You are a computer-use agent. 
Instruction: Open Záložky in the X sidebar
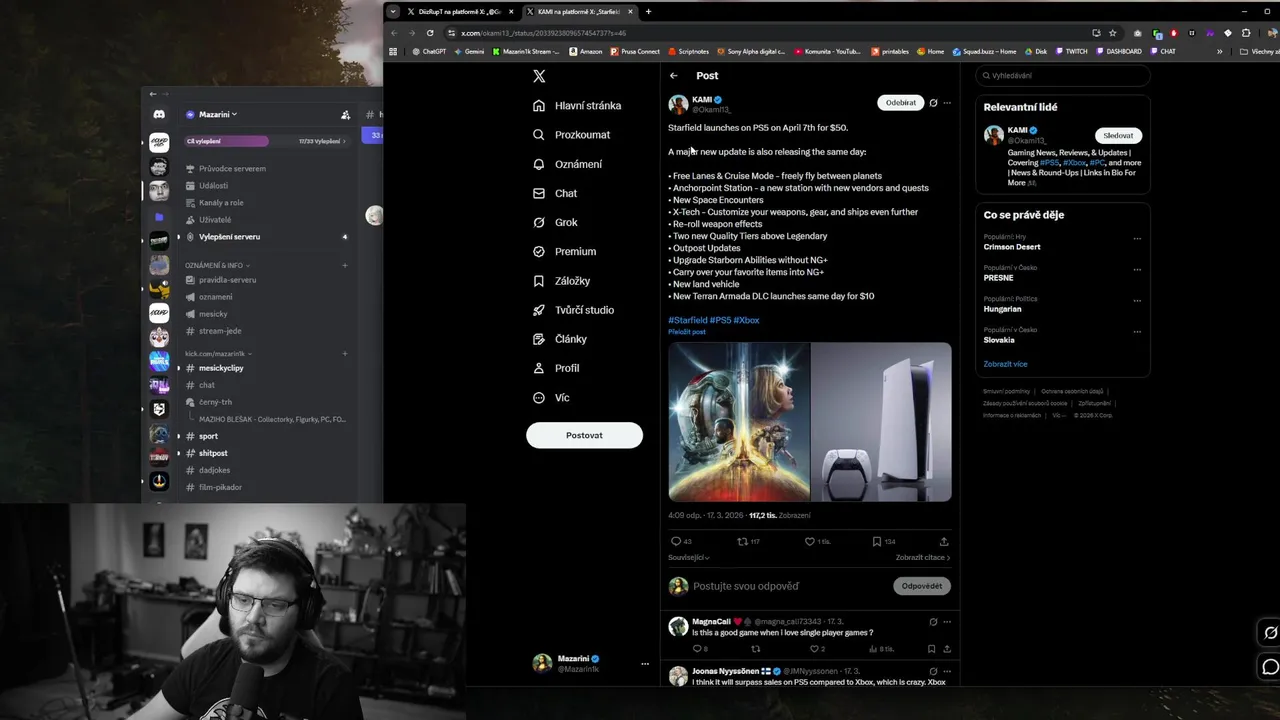pyautogui.click(x=561, y=281)
